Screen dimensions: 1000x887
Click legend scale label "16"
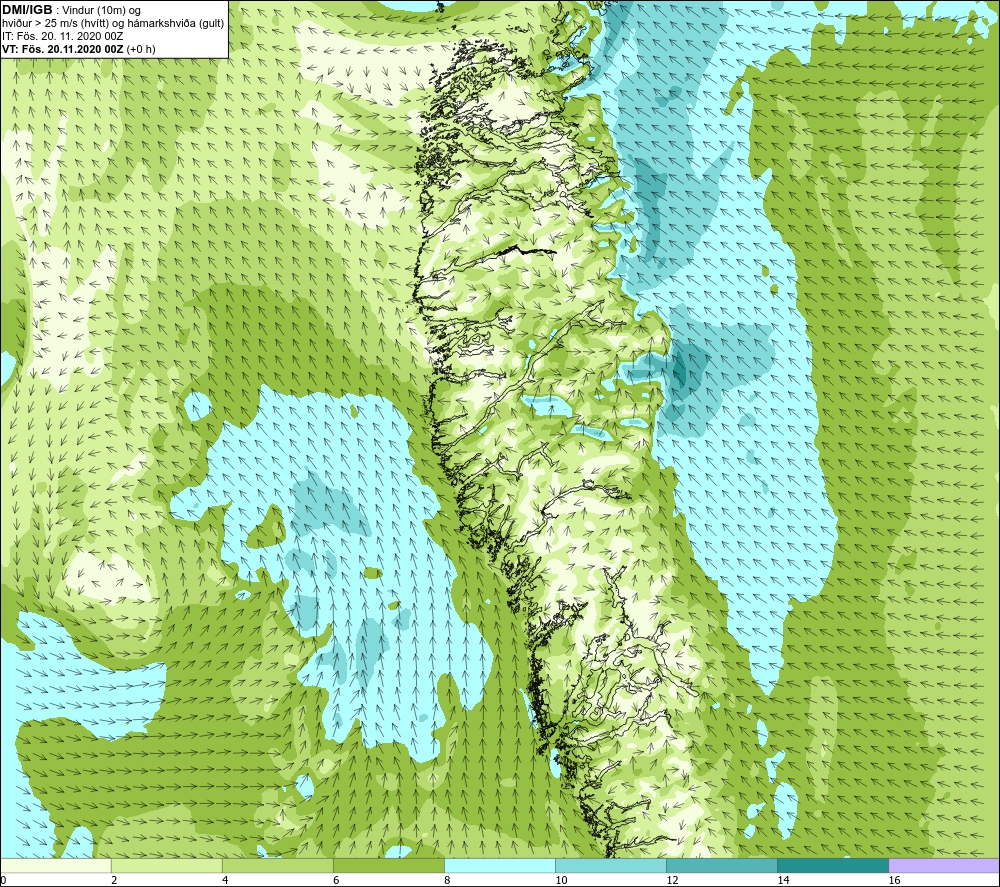(894, 881)
